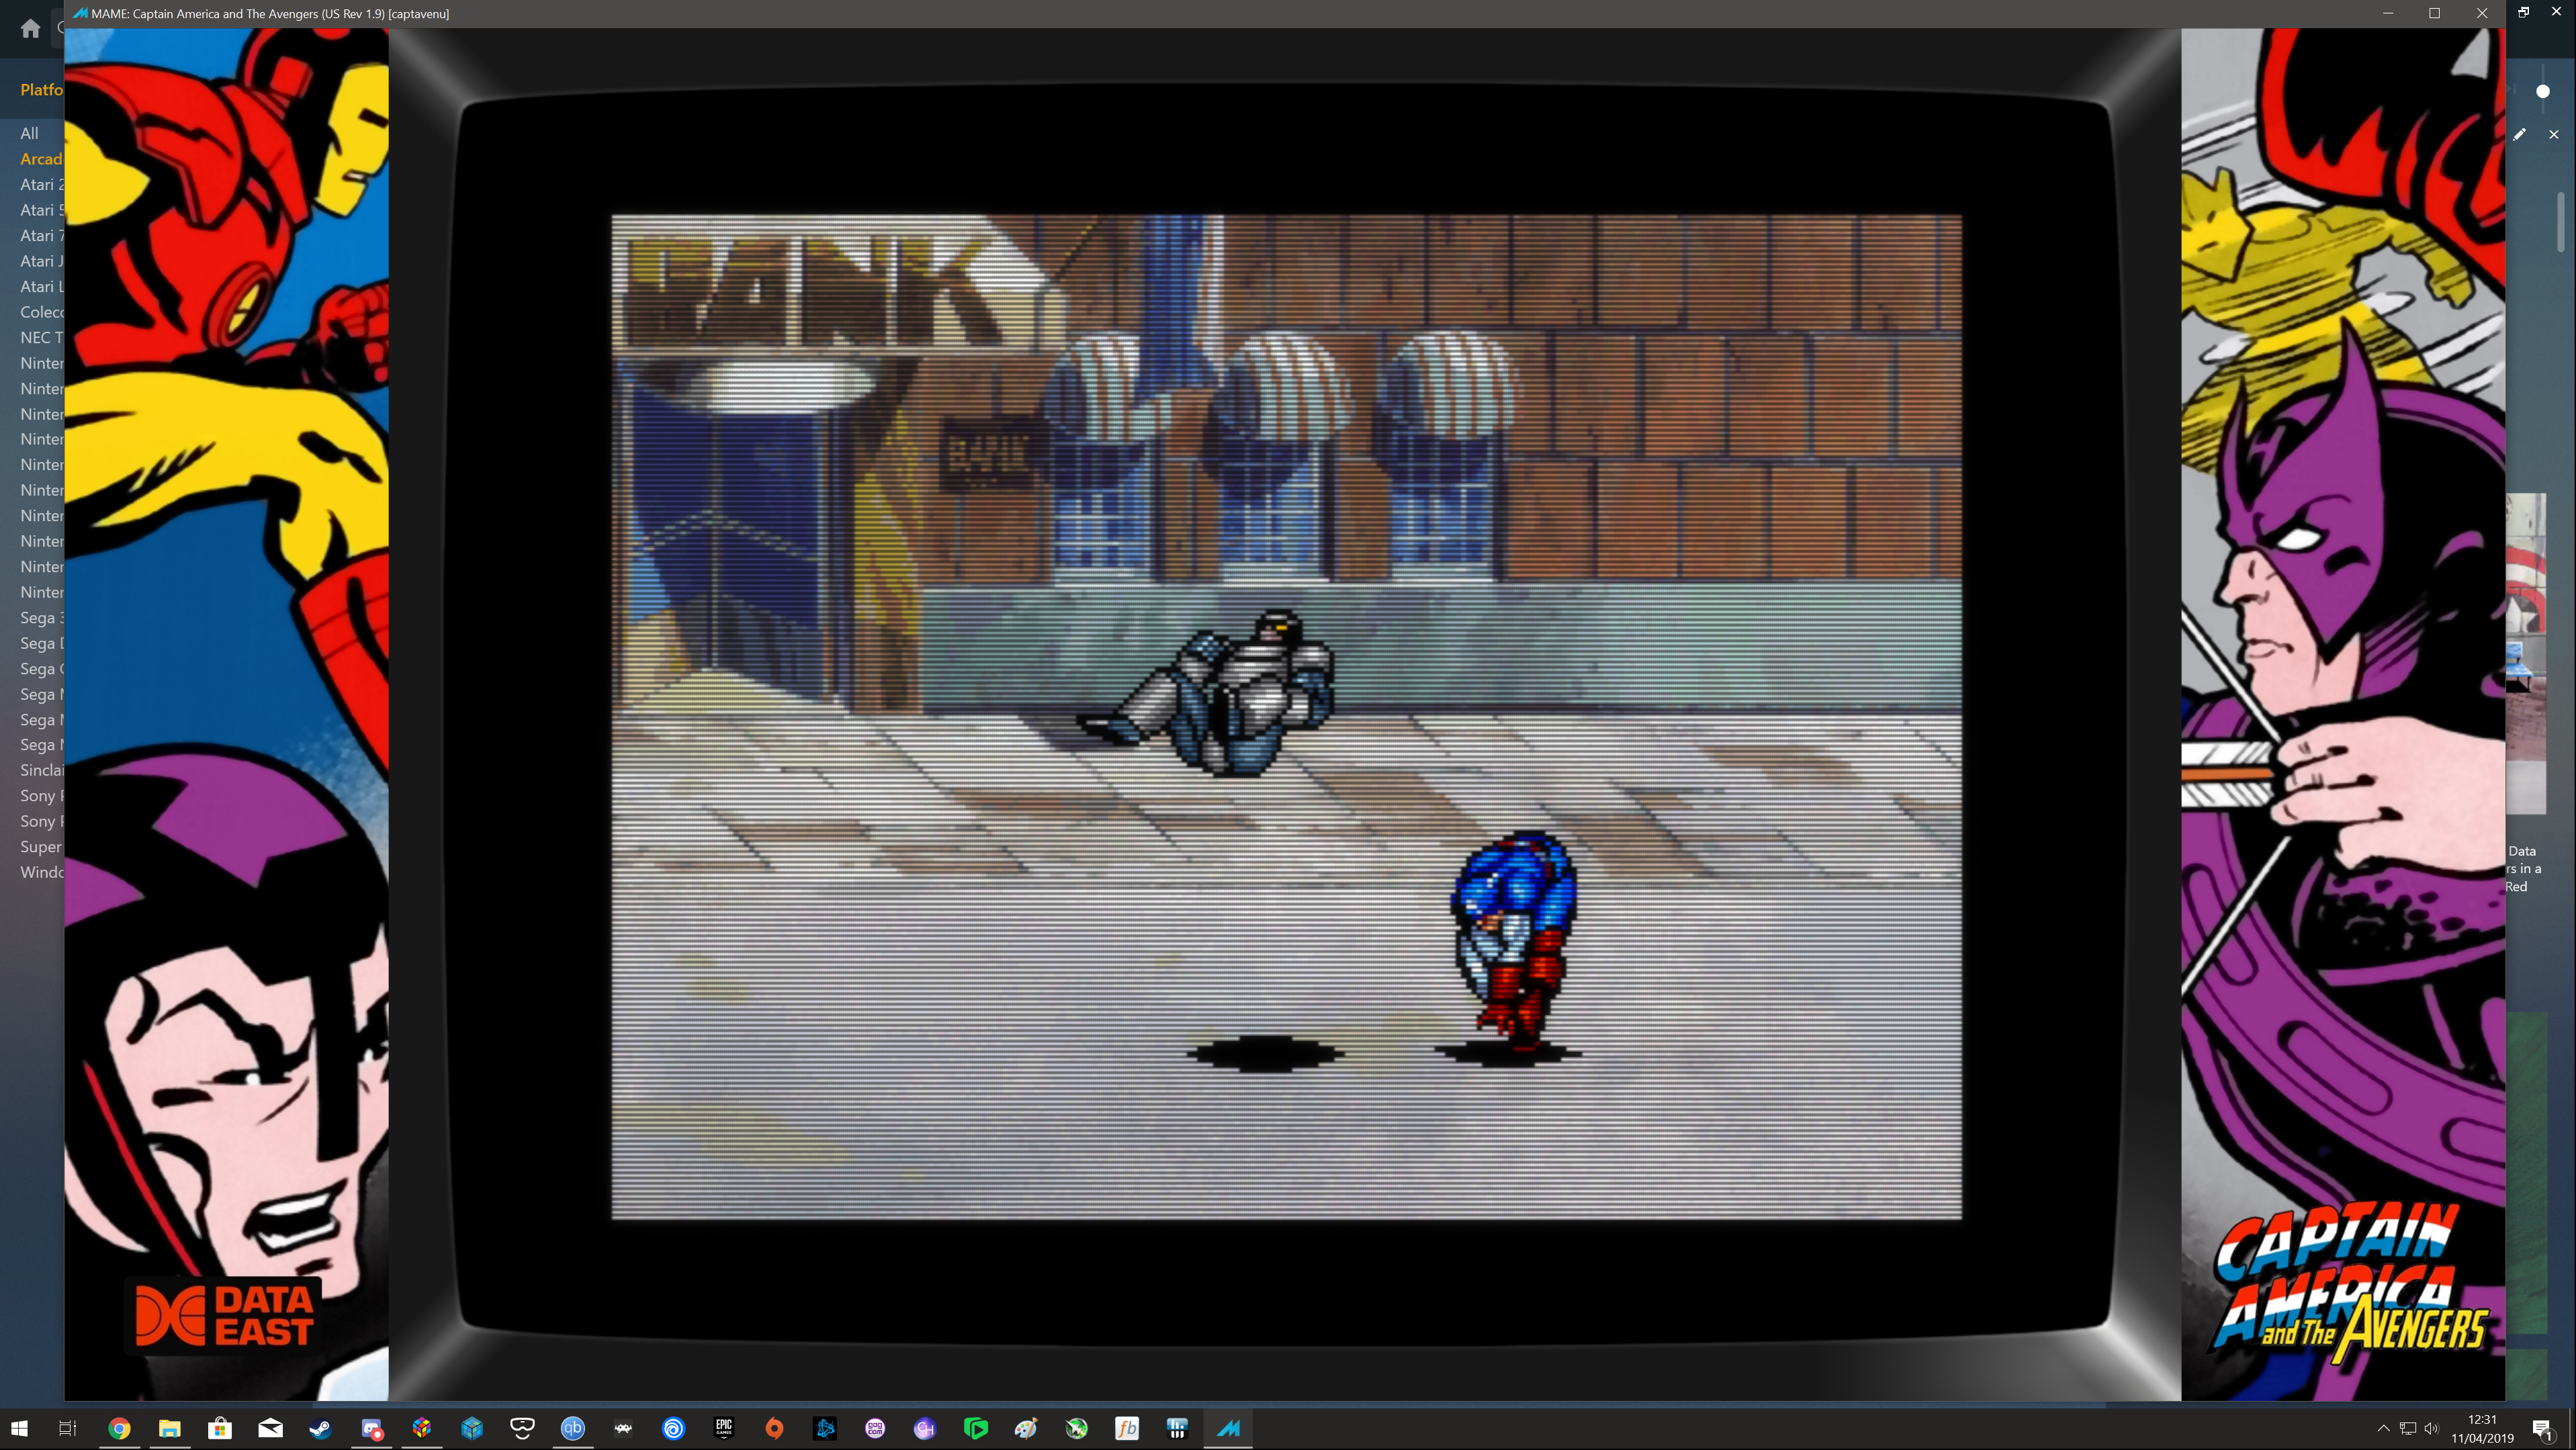Select the Atari 2 platform entry
The width and height of the screenshot is (2576, 1450).
point(41,184)
